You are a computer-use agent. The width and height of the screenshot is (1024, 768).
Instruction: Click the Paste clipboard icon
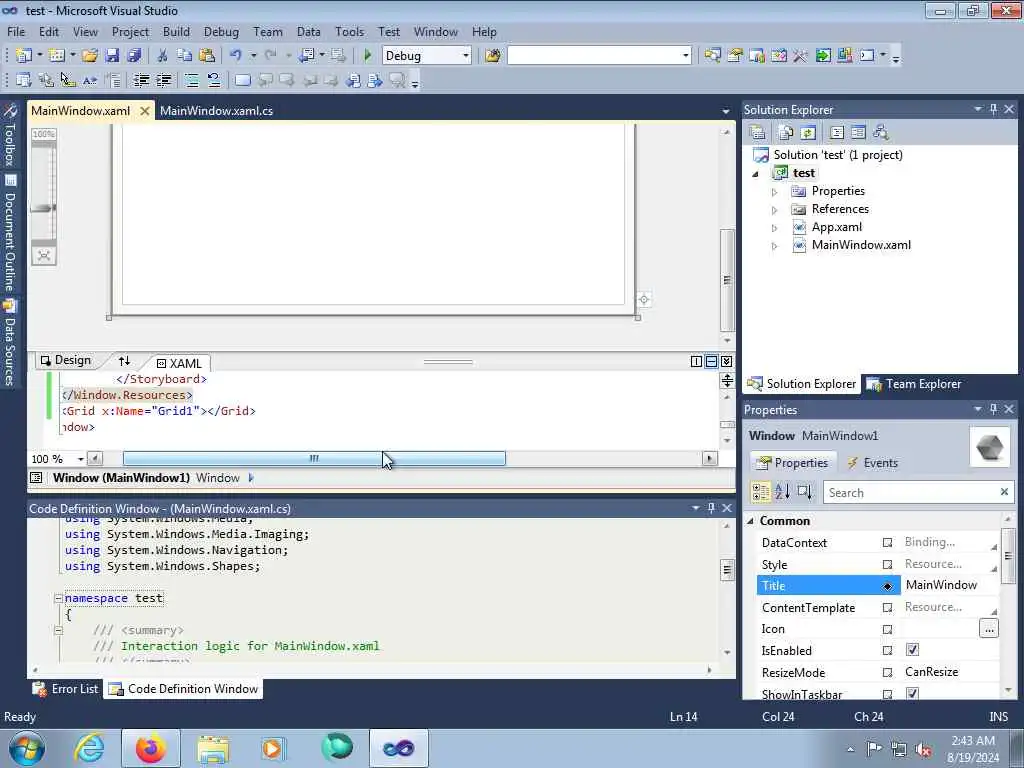pyautogui.click(x=207, y=56)
